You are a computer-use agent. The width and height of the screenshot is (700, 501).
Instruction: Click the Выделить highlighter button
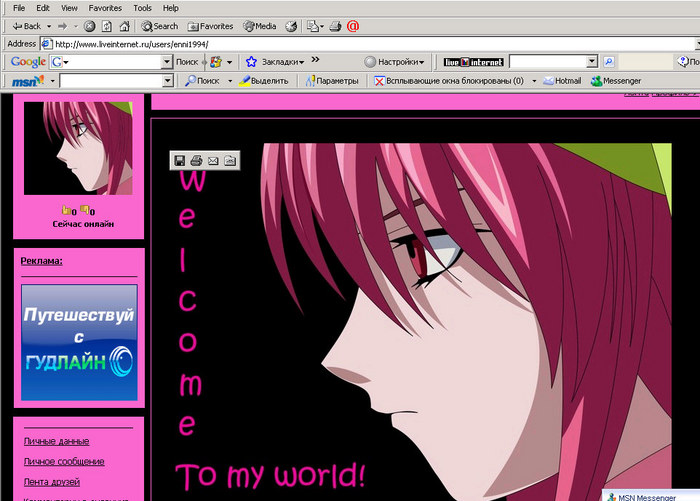point(264,81)
